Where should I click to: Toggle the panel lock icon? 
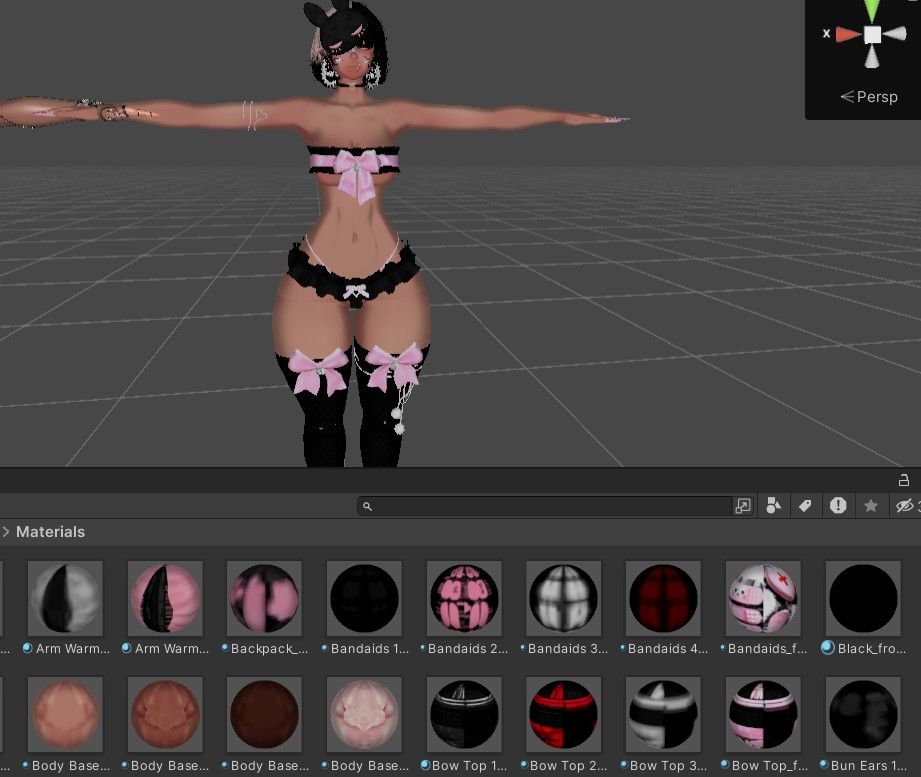(904, 480)
